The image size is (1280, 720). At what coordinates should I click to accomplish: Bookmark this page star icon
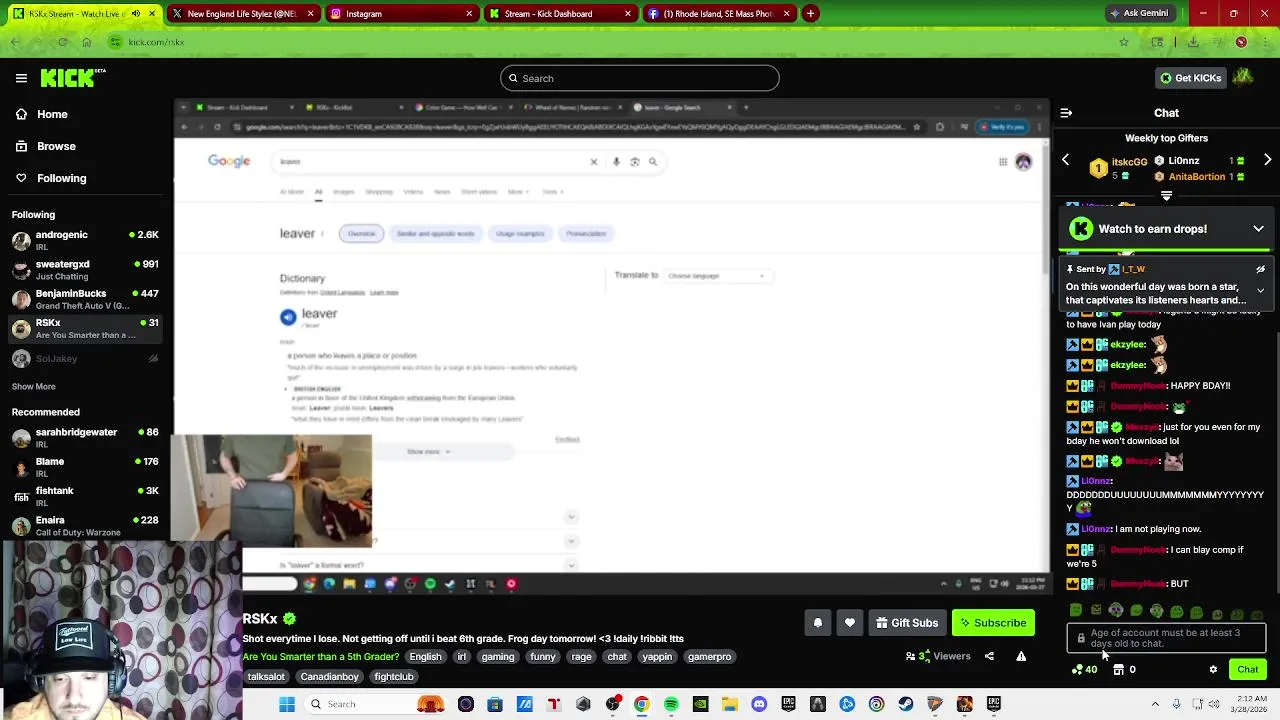pos(1124,42)
